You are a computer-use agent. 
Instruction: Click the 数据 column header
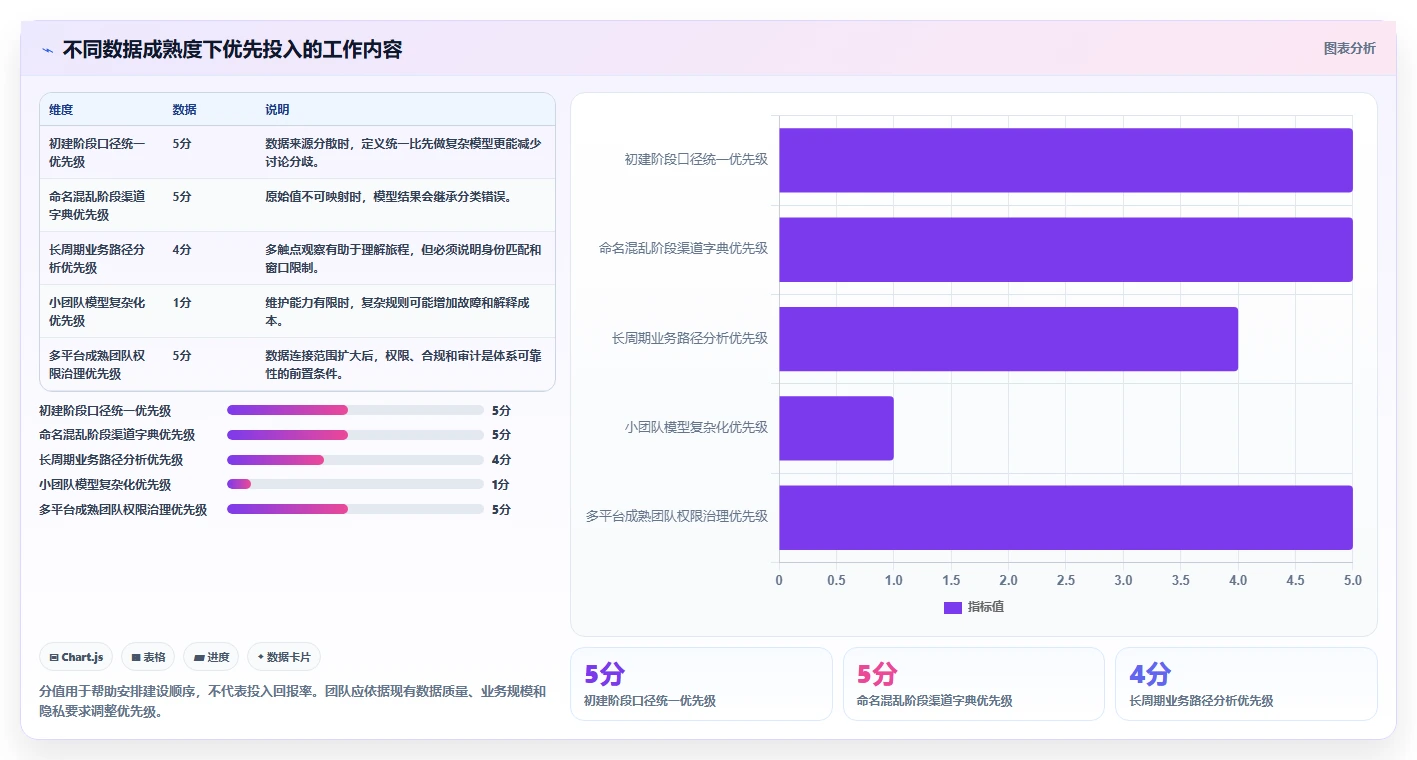point(185,109)
